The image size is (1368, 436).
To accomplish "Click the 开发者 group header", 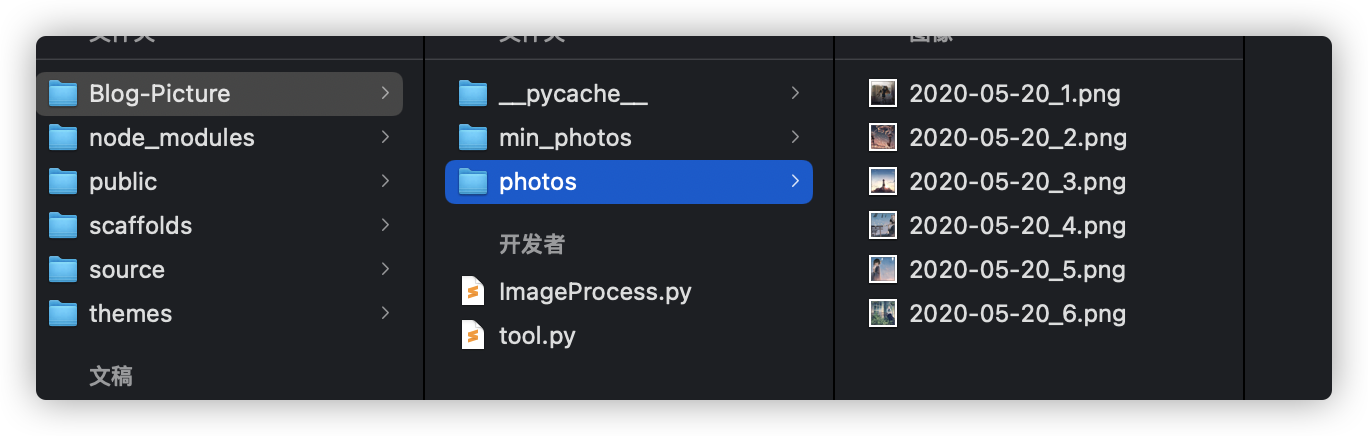I will click(532, 245).
